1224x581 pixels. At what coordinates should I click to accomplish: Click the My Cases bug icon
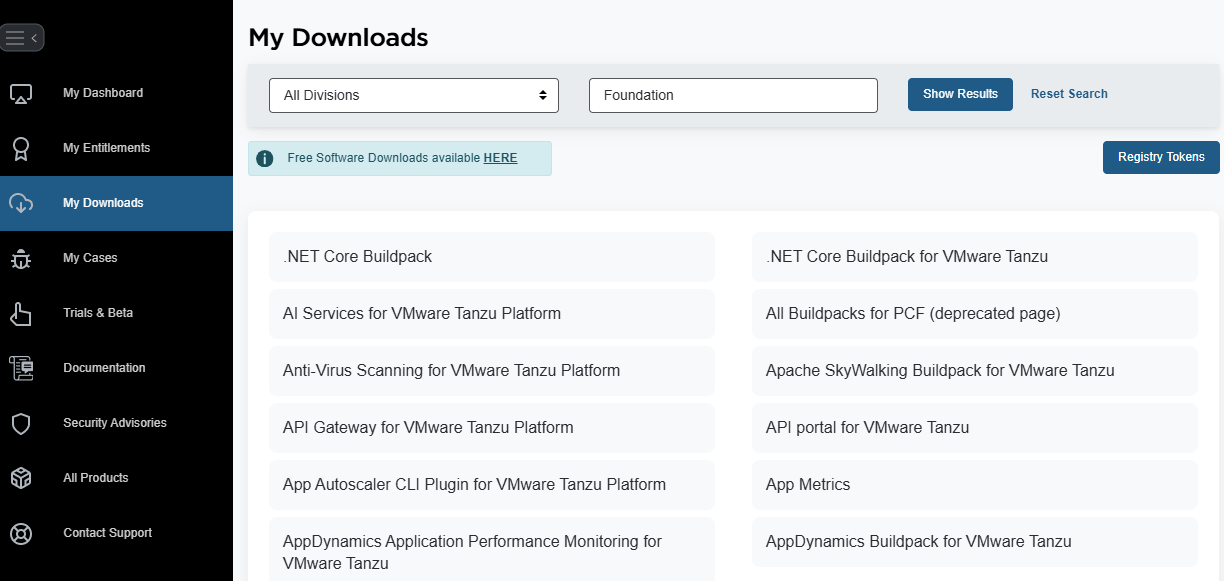pos(21,259)
